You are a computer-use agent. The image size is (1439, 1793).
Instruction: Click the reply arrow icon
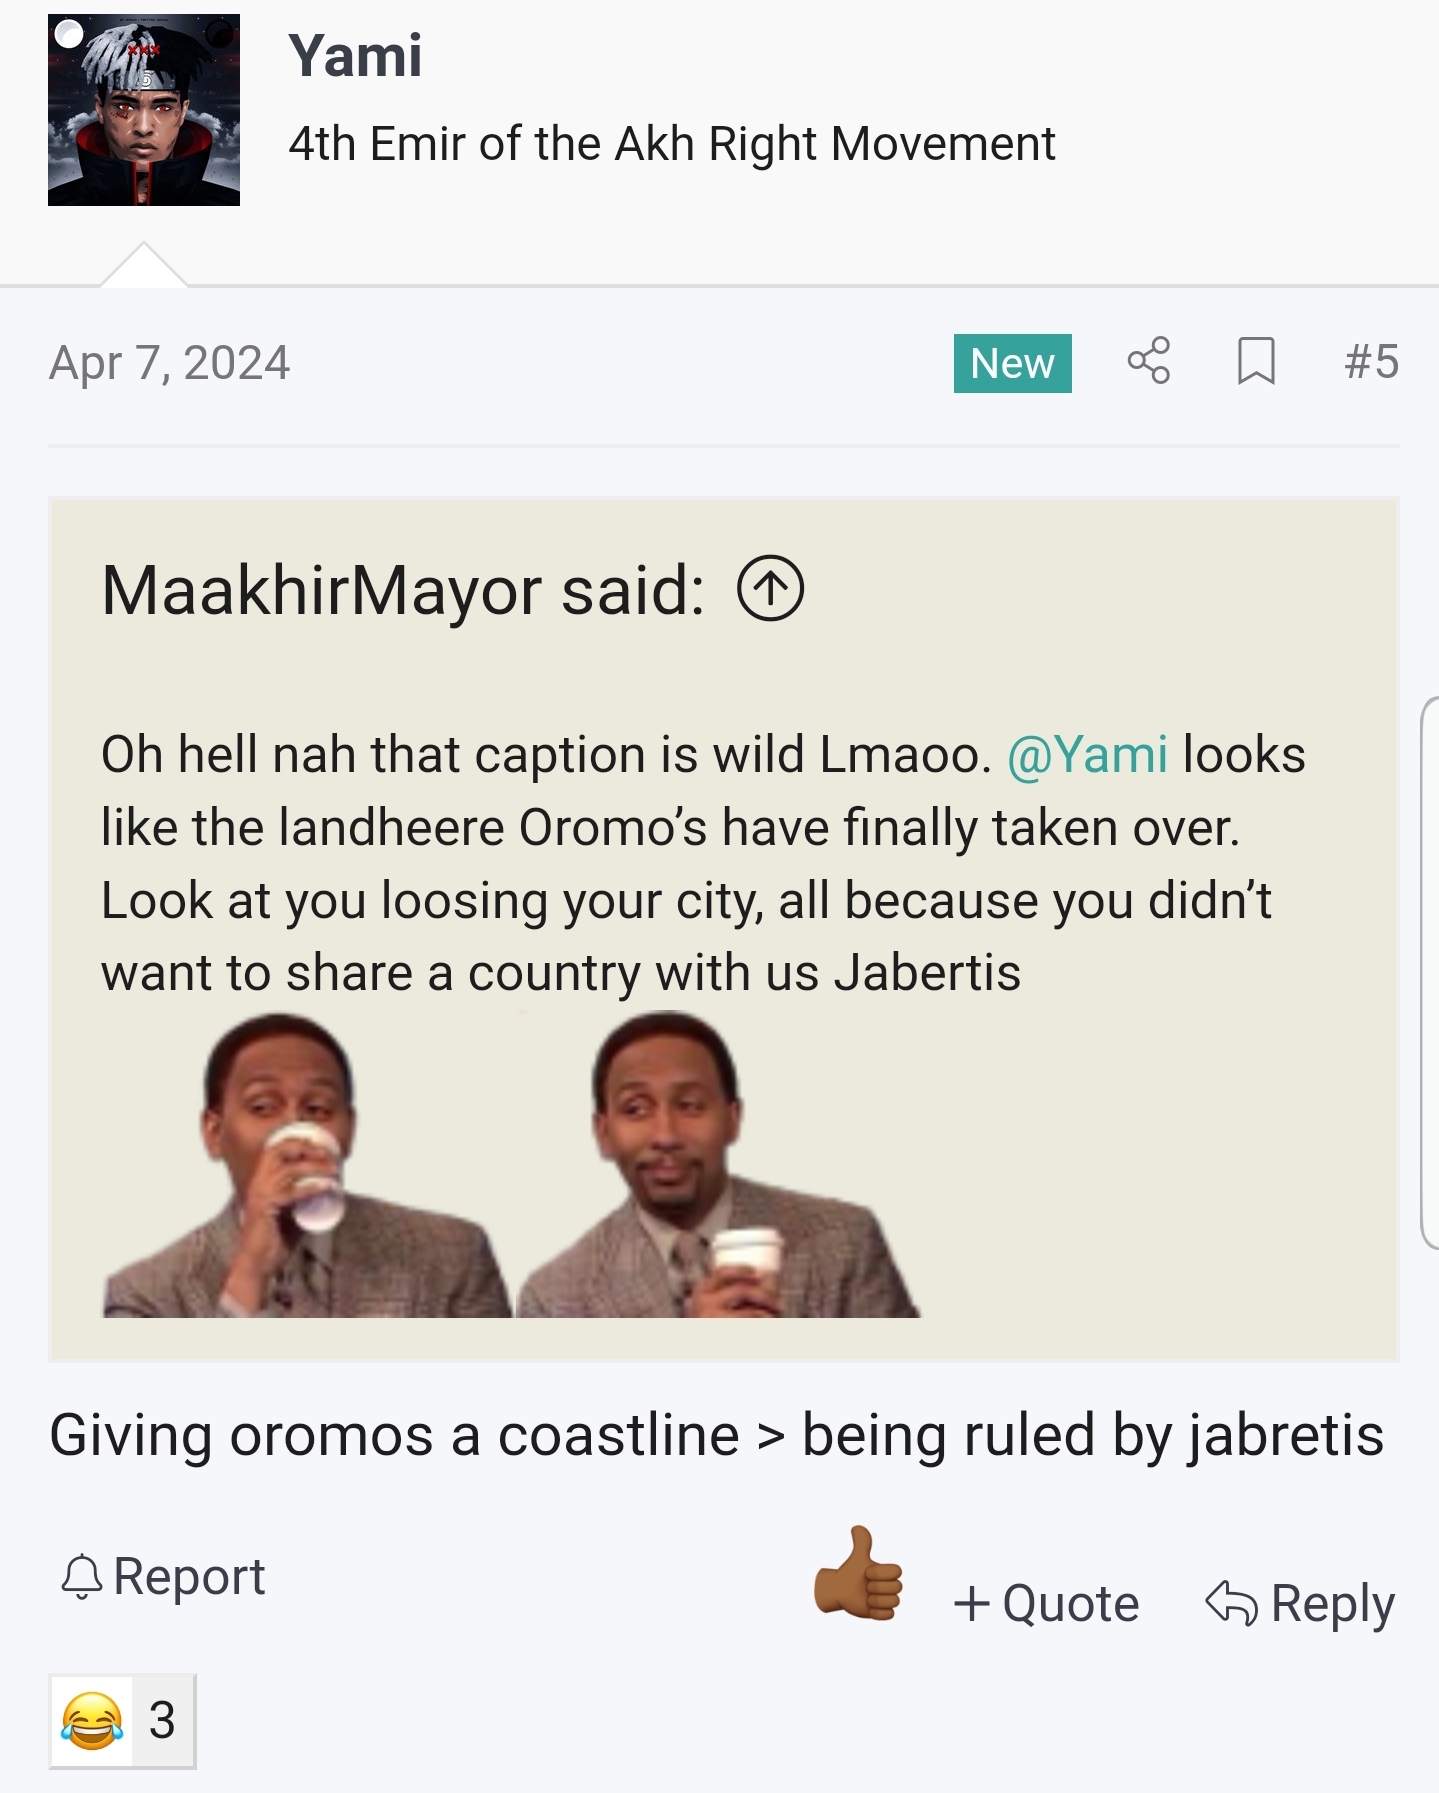pos(1230,1603)
